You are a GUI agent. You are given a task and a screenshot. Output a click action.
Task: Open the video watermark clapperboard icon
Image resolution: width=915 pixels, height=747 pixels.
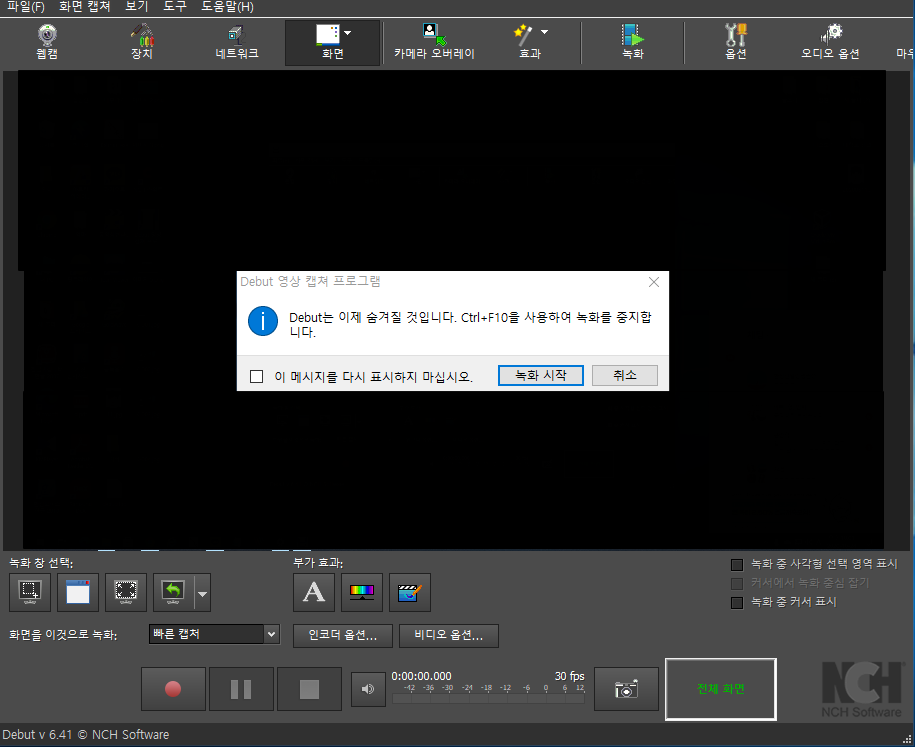[x=410, y=592]
